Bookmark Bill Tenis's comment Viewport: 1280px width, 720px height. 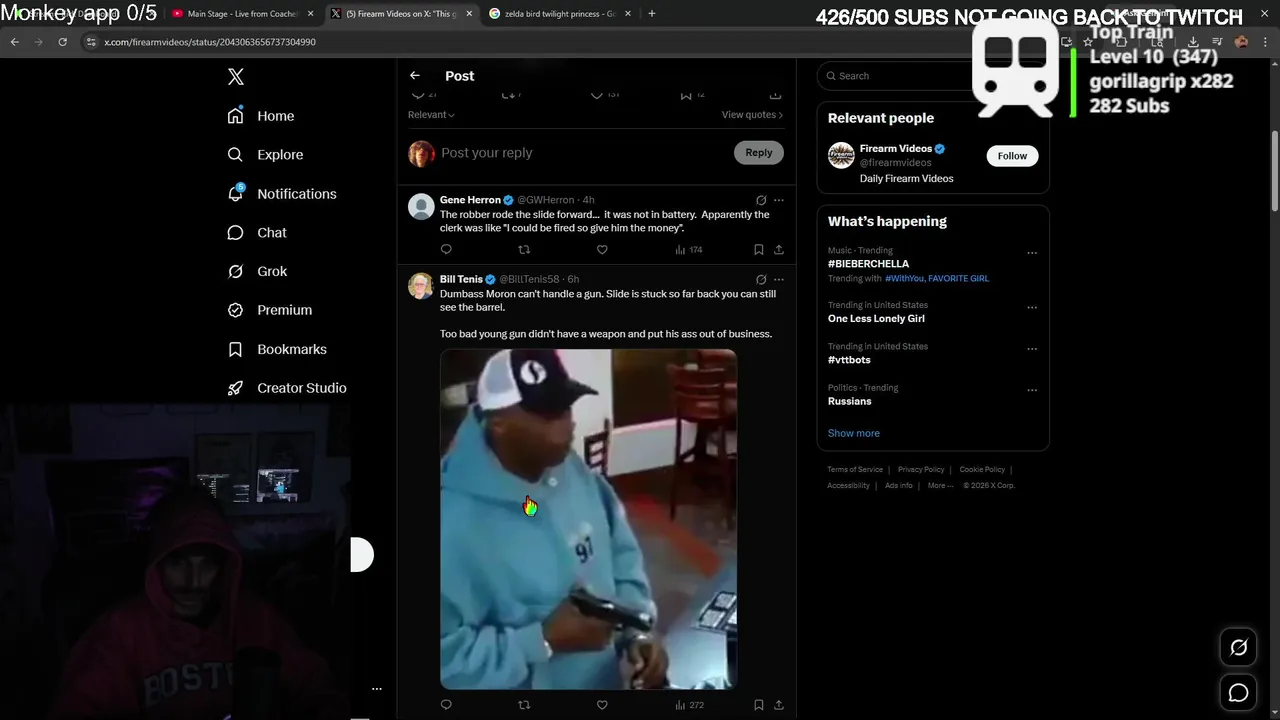(x=759, y=705)
